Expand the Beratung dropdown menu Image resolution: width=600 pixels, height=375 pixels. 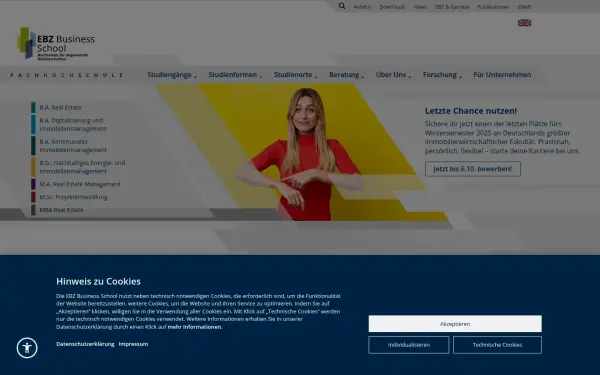(346, 75)
